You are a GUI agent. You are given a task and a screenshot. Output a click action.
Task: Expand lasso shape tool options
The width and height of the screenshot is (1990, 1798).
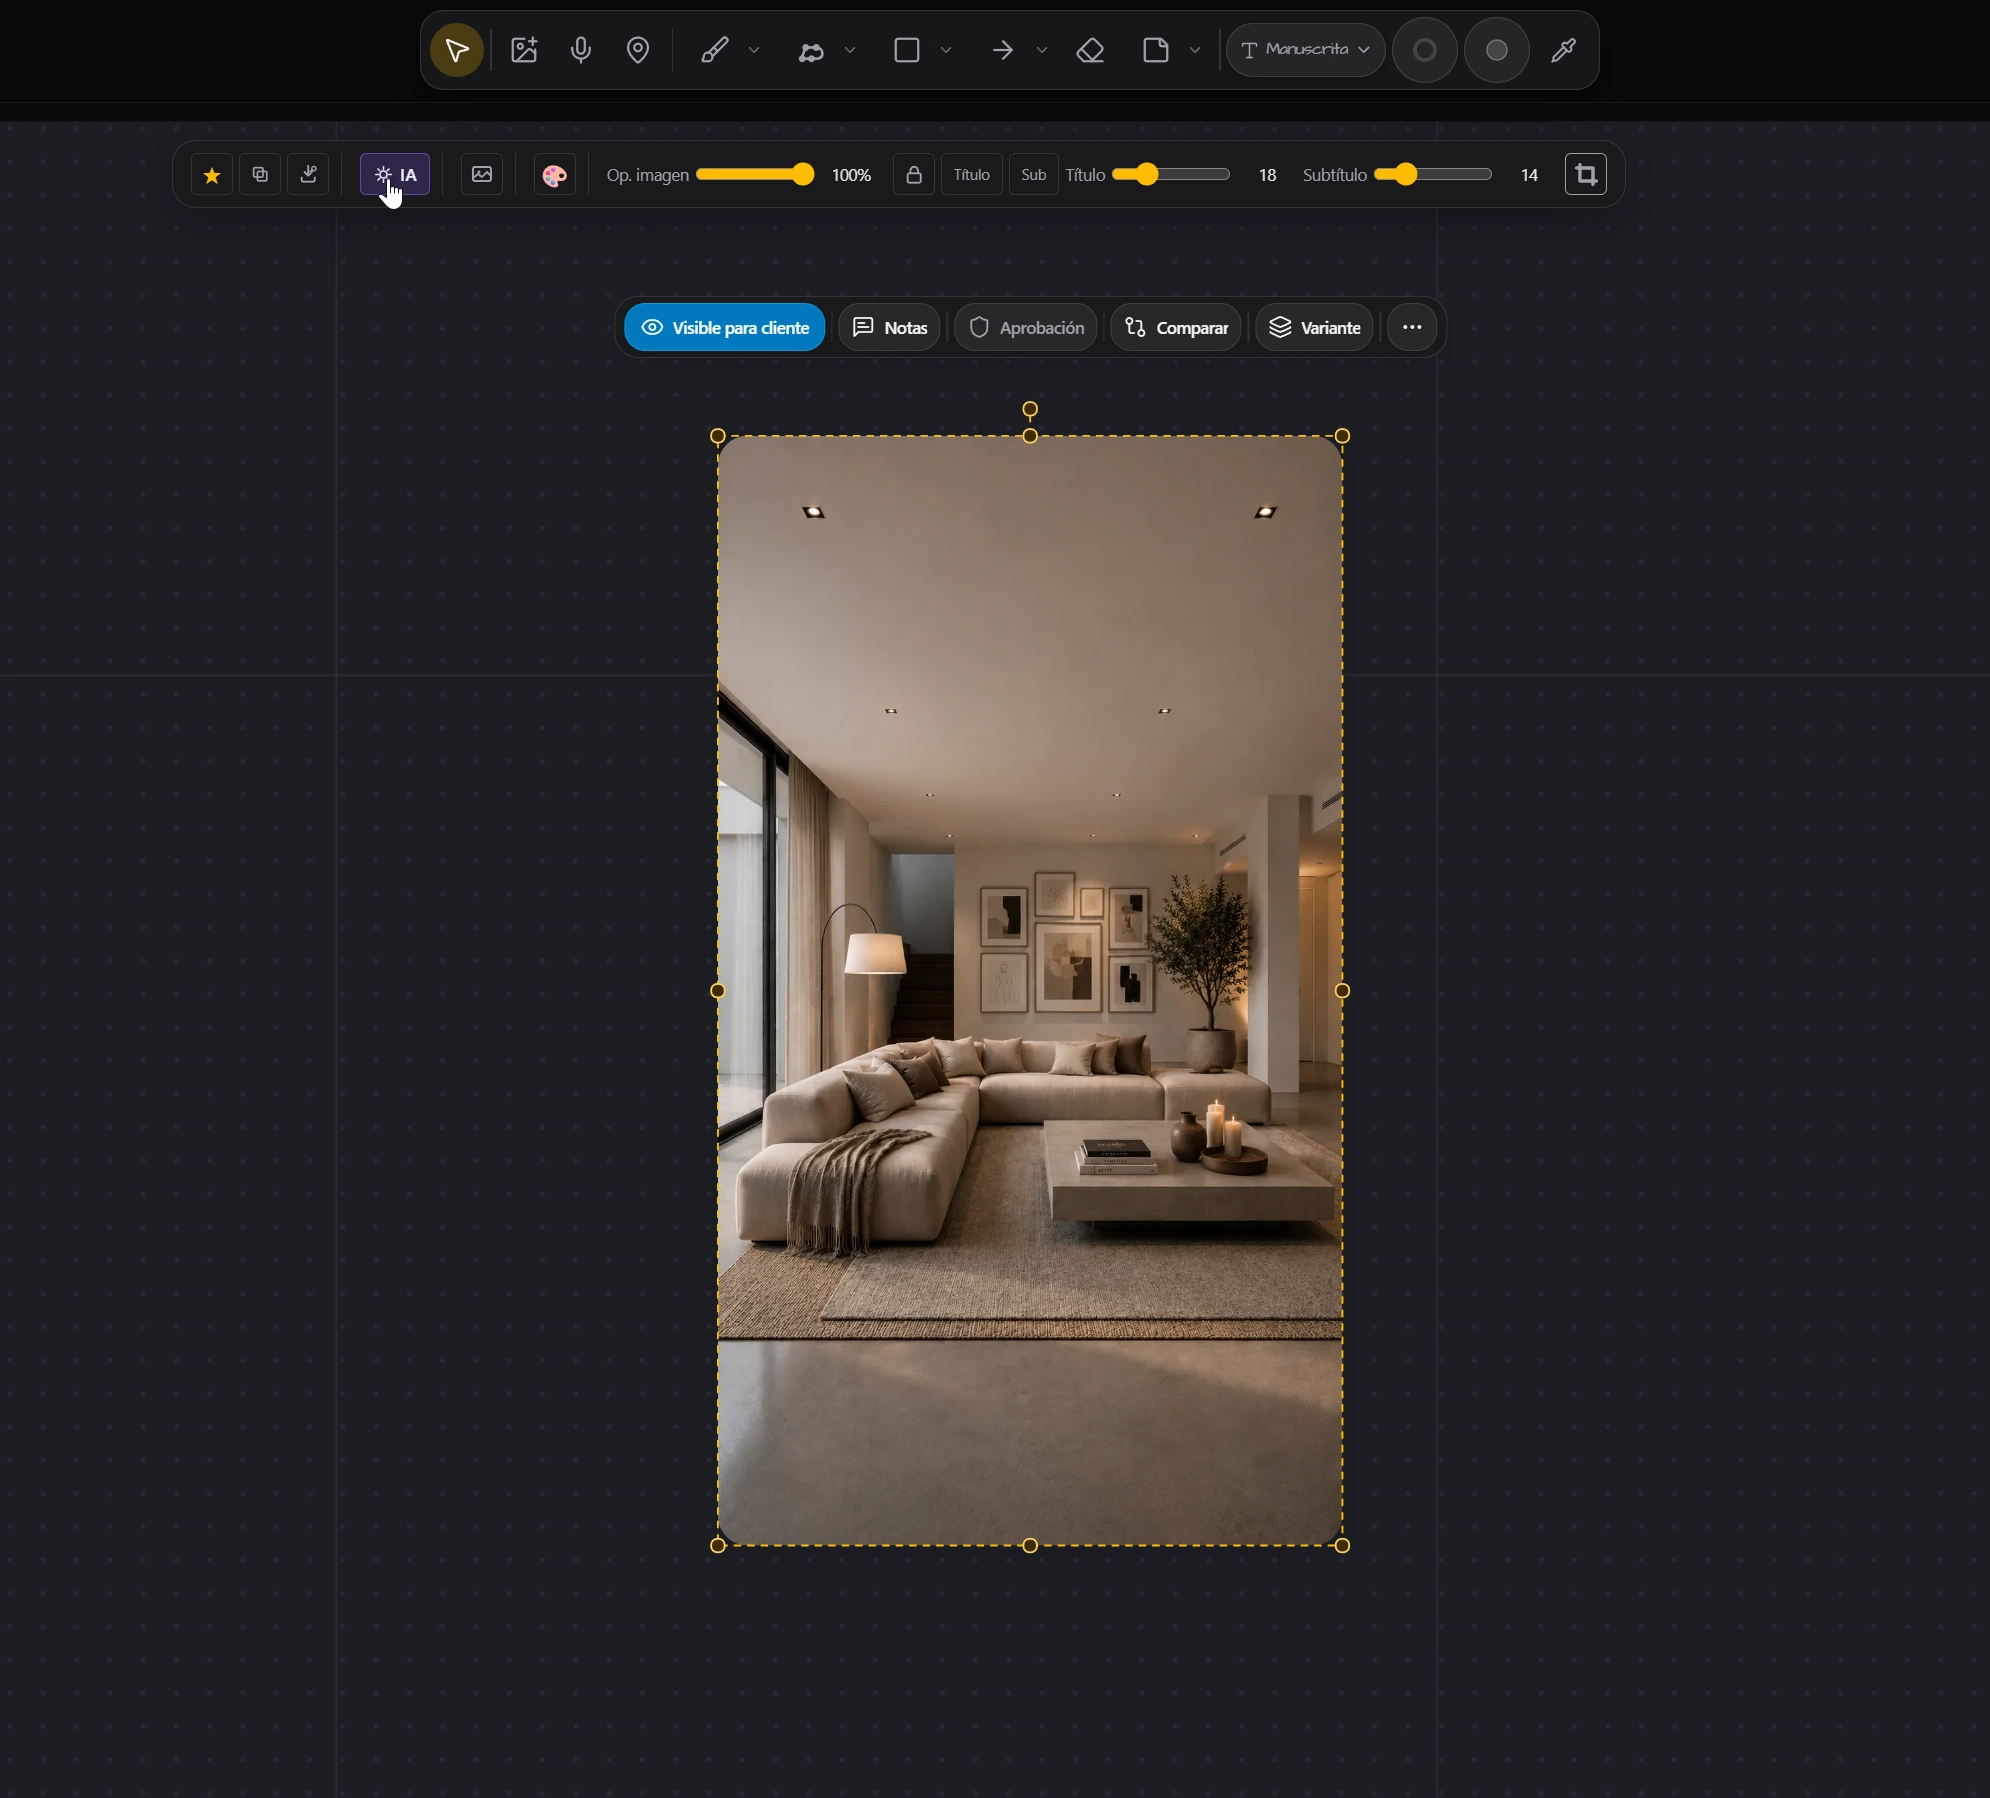(850, 50)
